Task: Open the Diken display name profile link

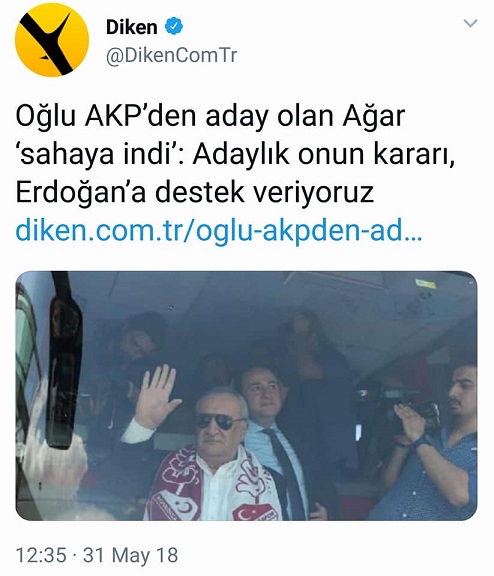Action: point(131,27)
